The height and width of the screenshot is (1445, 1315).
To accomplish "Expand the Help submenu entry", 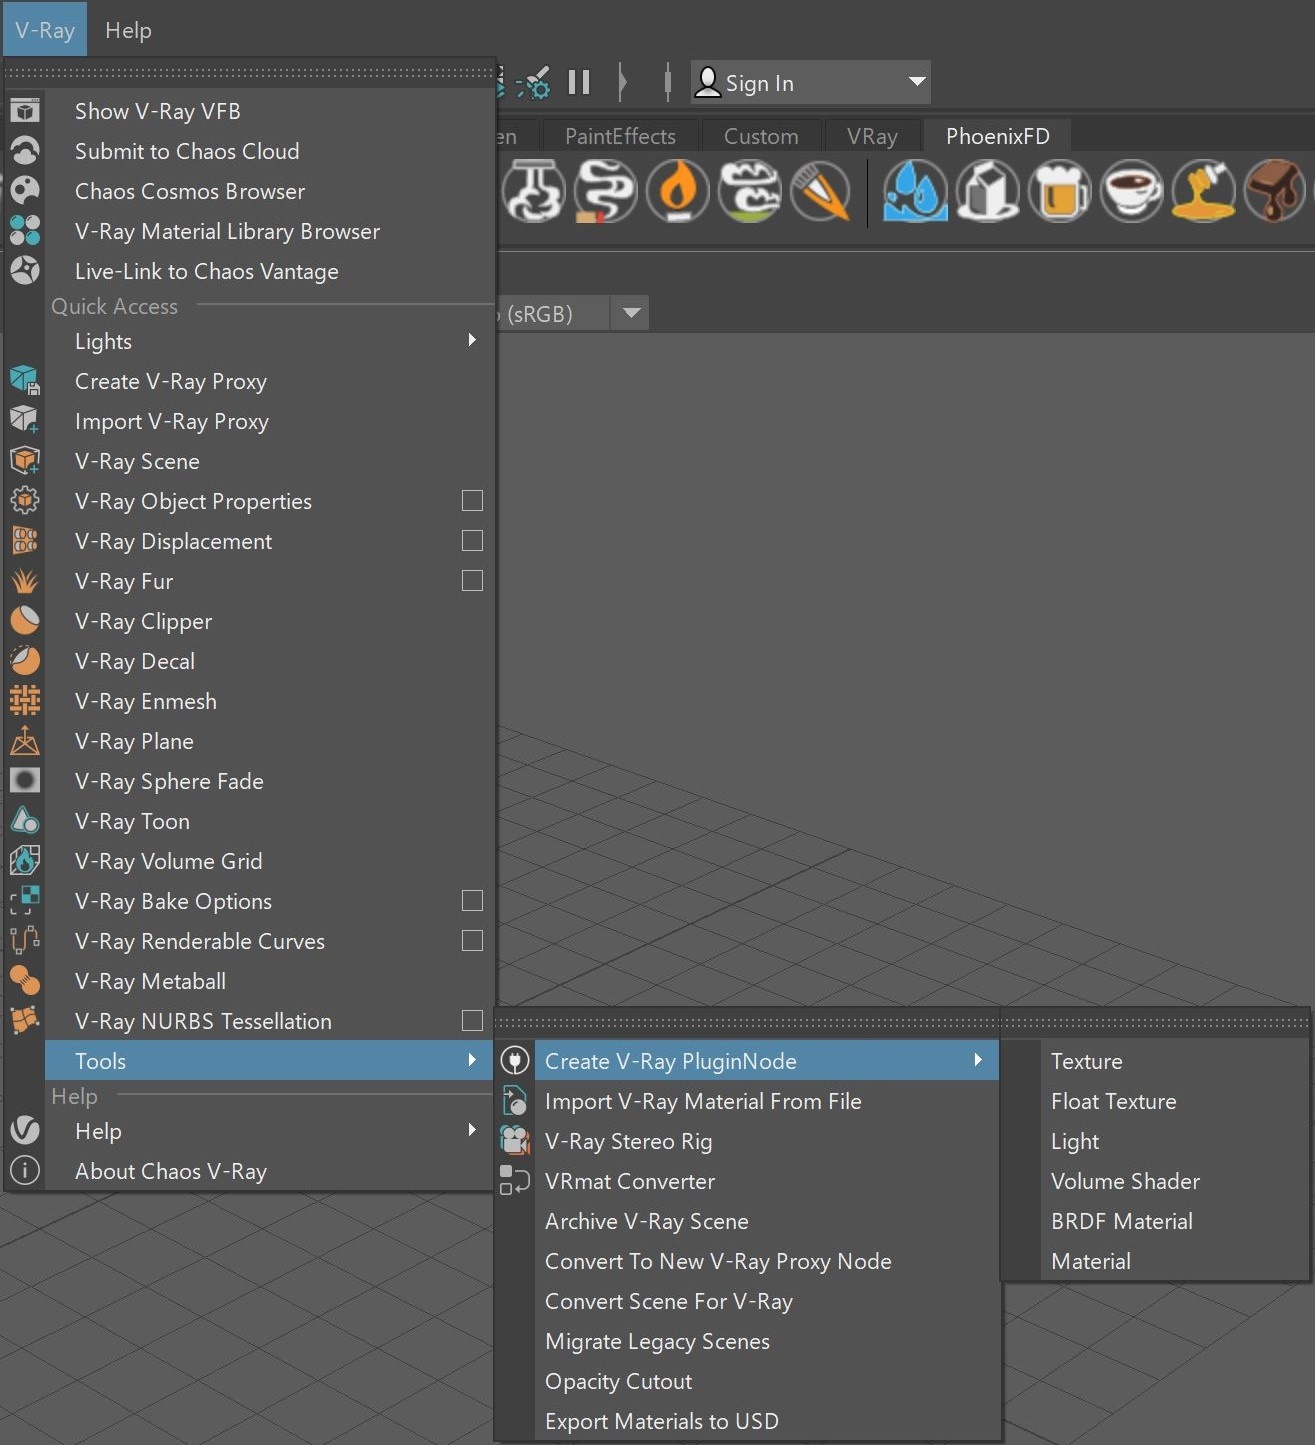I will [270, 1131].
